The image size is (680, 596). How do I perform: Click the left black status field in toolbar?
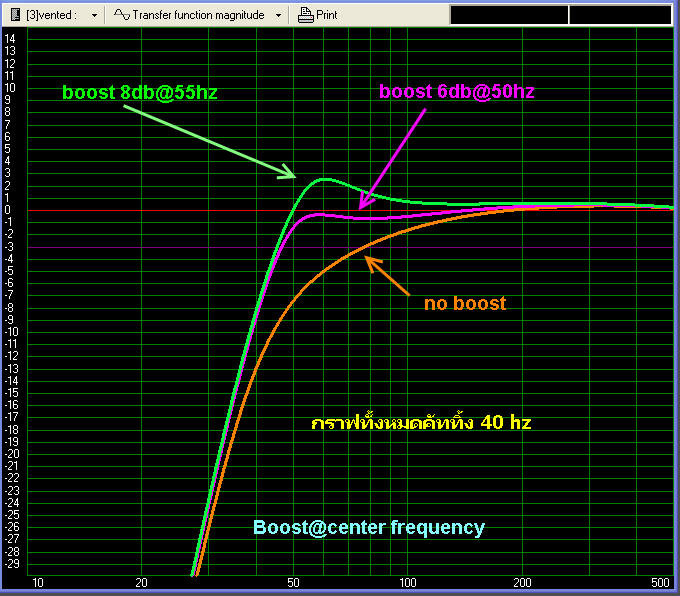coord(509,15)
